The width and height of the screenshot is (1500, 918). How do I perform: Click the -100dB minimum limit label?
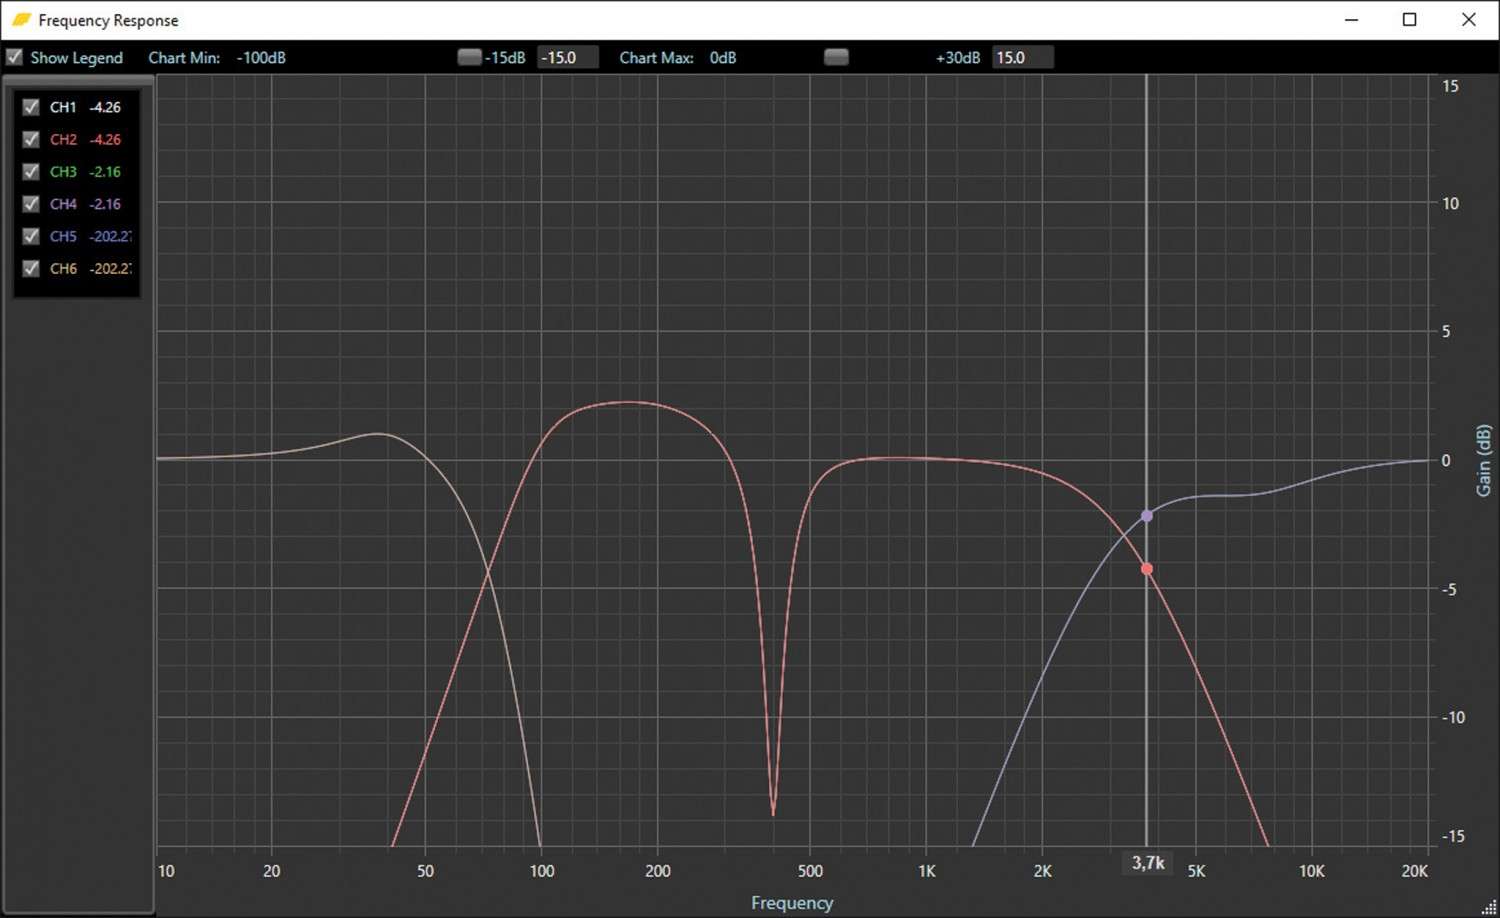point(261,57)
